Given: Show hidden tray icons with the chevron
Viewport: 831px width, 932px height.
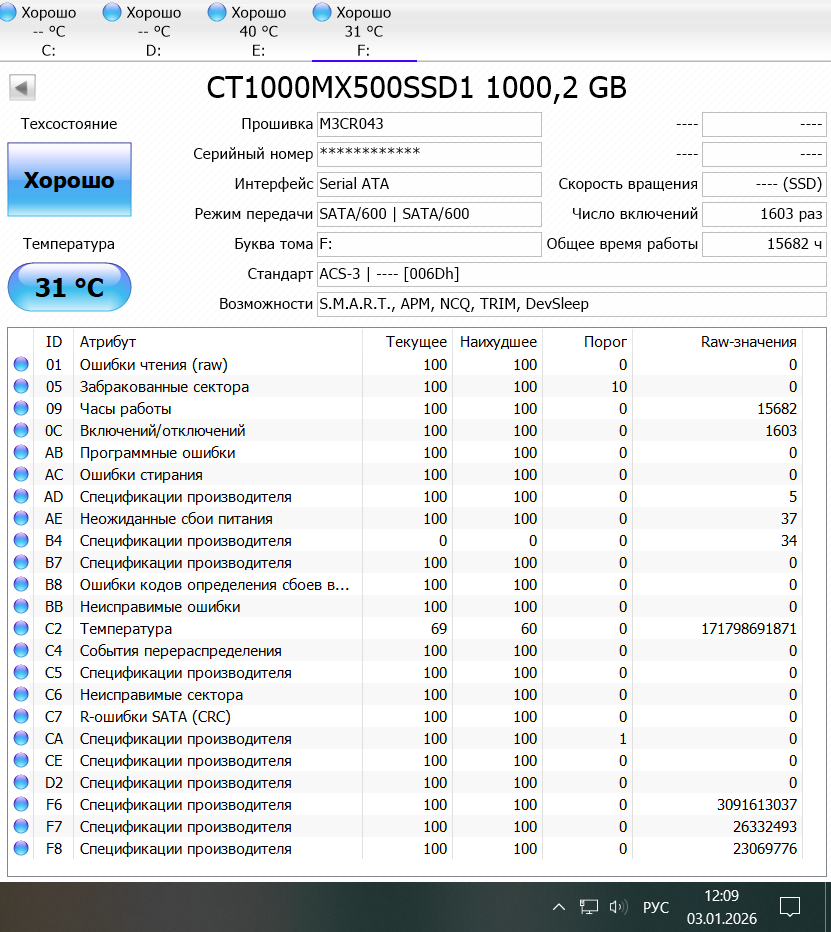Looking at the screenshot, I should 559,907.
